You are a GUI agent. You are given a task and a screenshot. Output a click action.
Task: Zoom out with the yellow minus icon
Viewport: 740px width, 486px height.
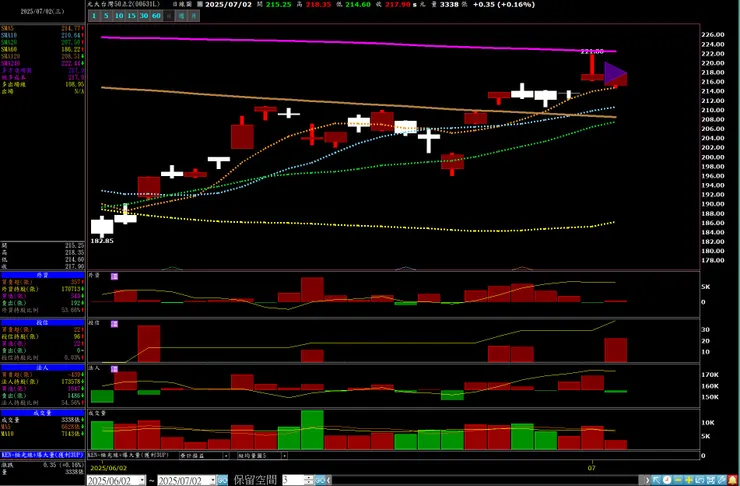coord(678,480)
